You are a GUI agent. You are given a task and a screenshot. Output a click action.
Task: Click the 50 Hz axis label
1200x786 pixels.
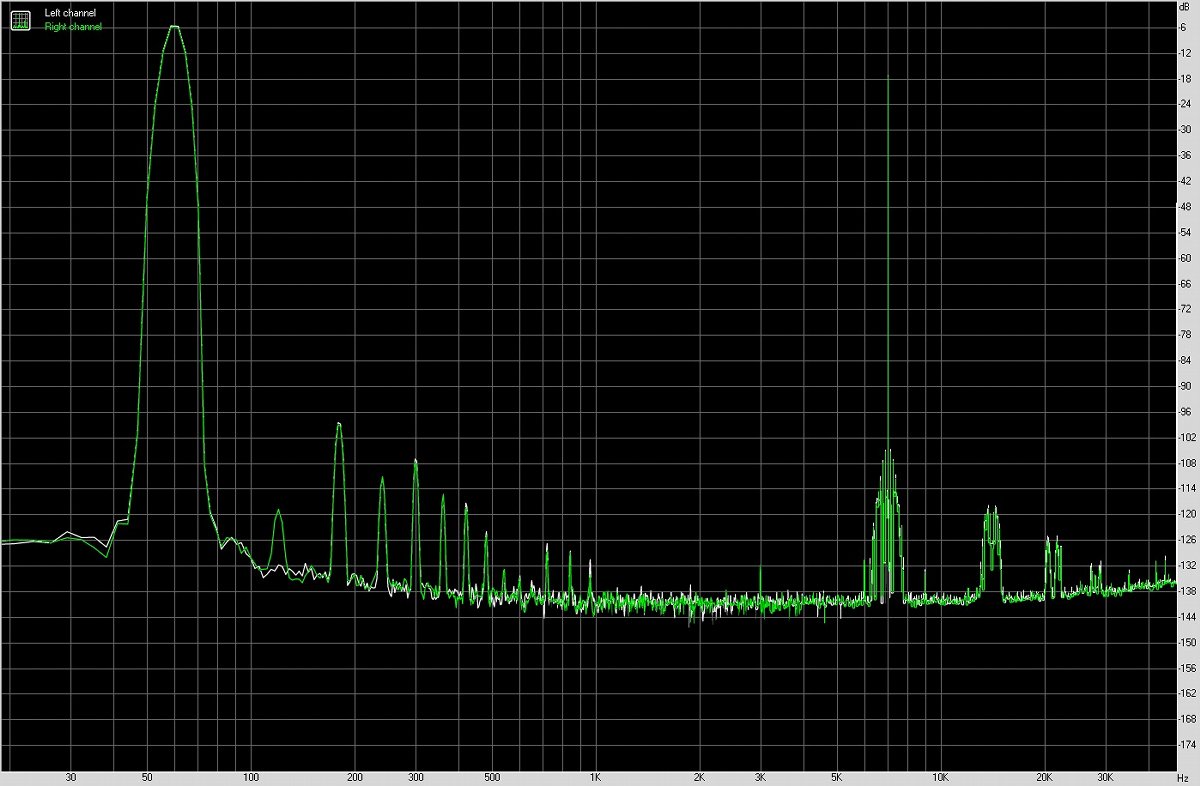[x=147, y=777]
